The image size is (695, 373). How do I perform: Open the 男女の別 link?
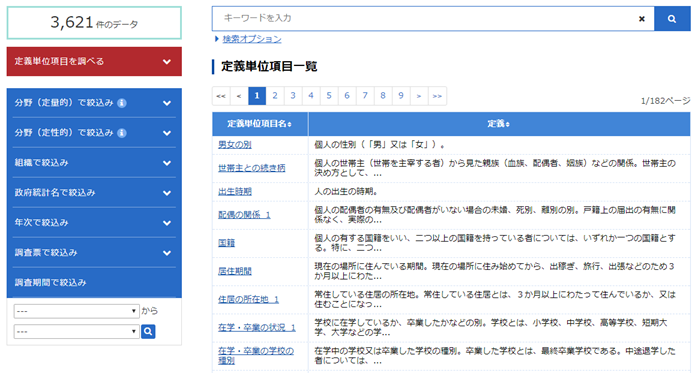coord(235,145)
